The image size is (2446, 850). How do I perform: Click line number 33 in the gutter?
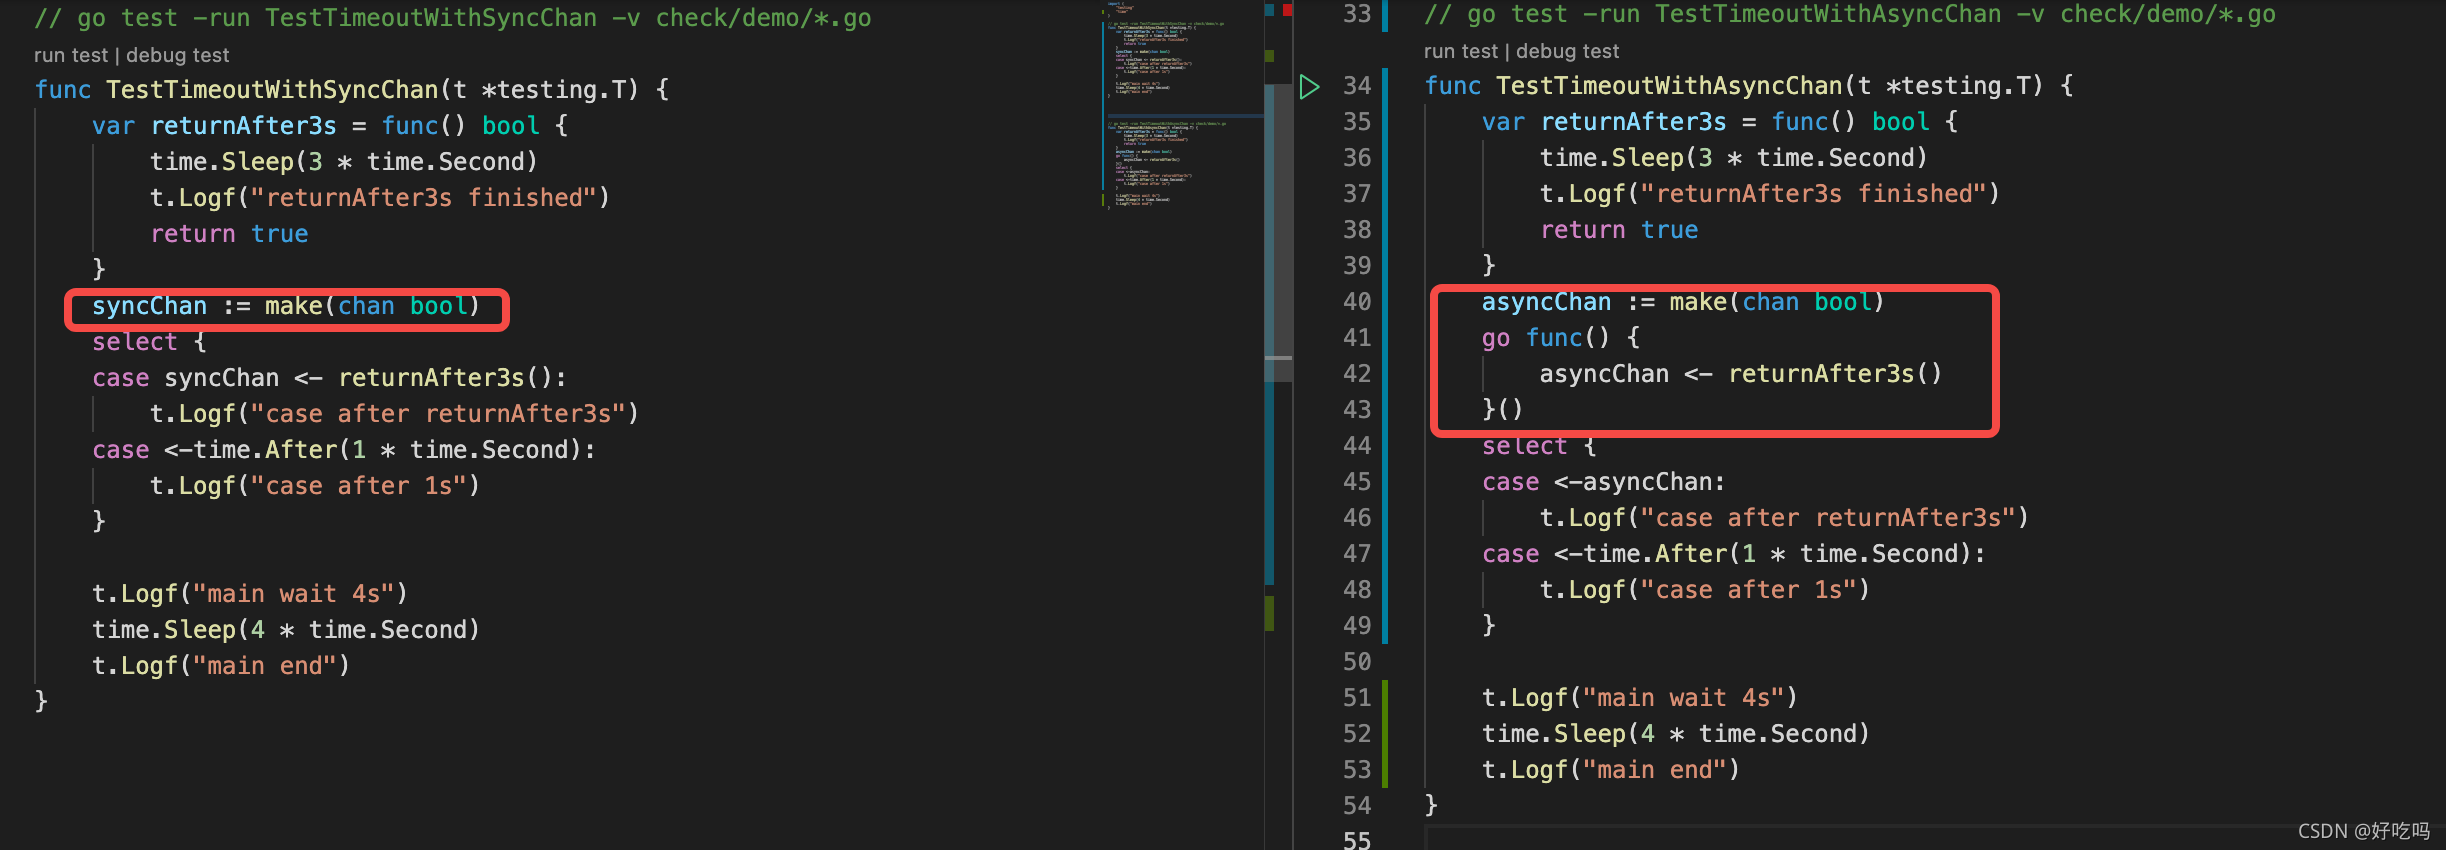[x=1357, y=14]
